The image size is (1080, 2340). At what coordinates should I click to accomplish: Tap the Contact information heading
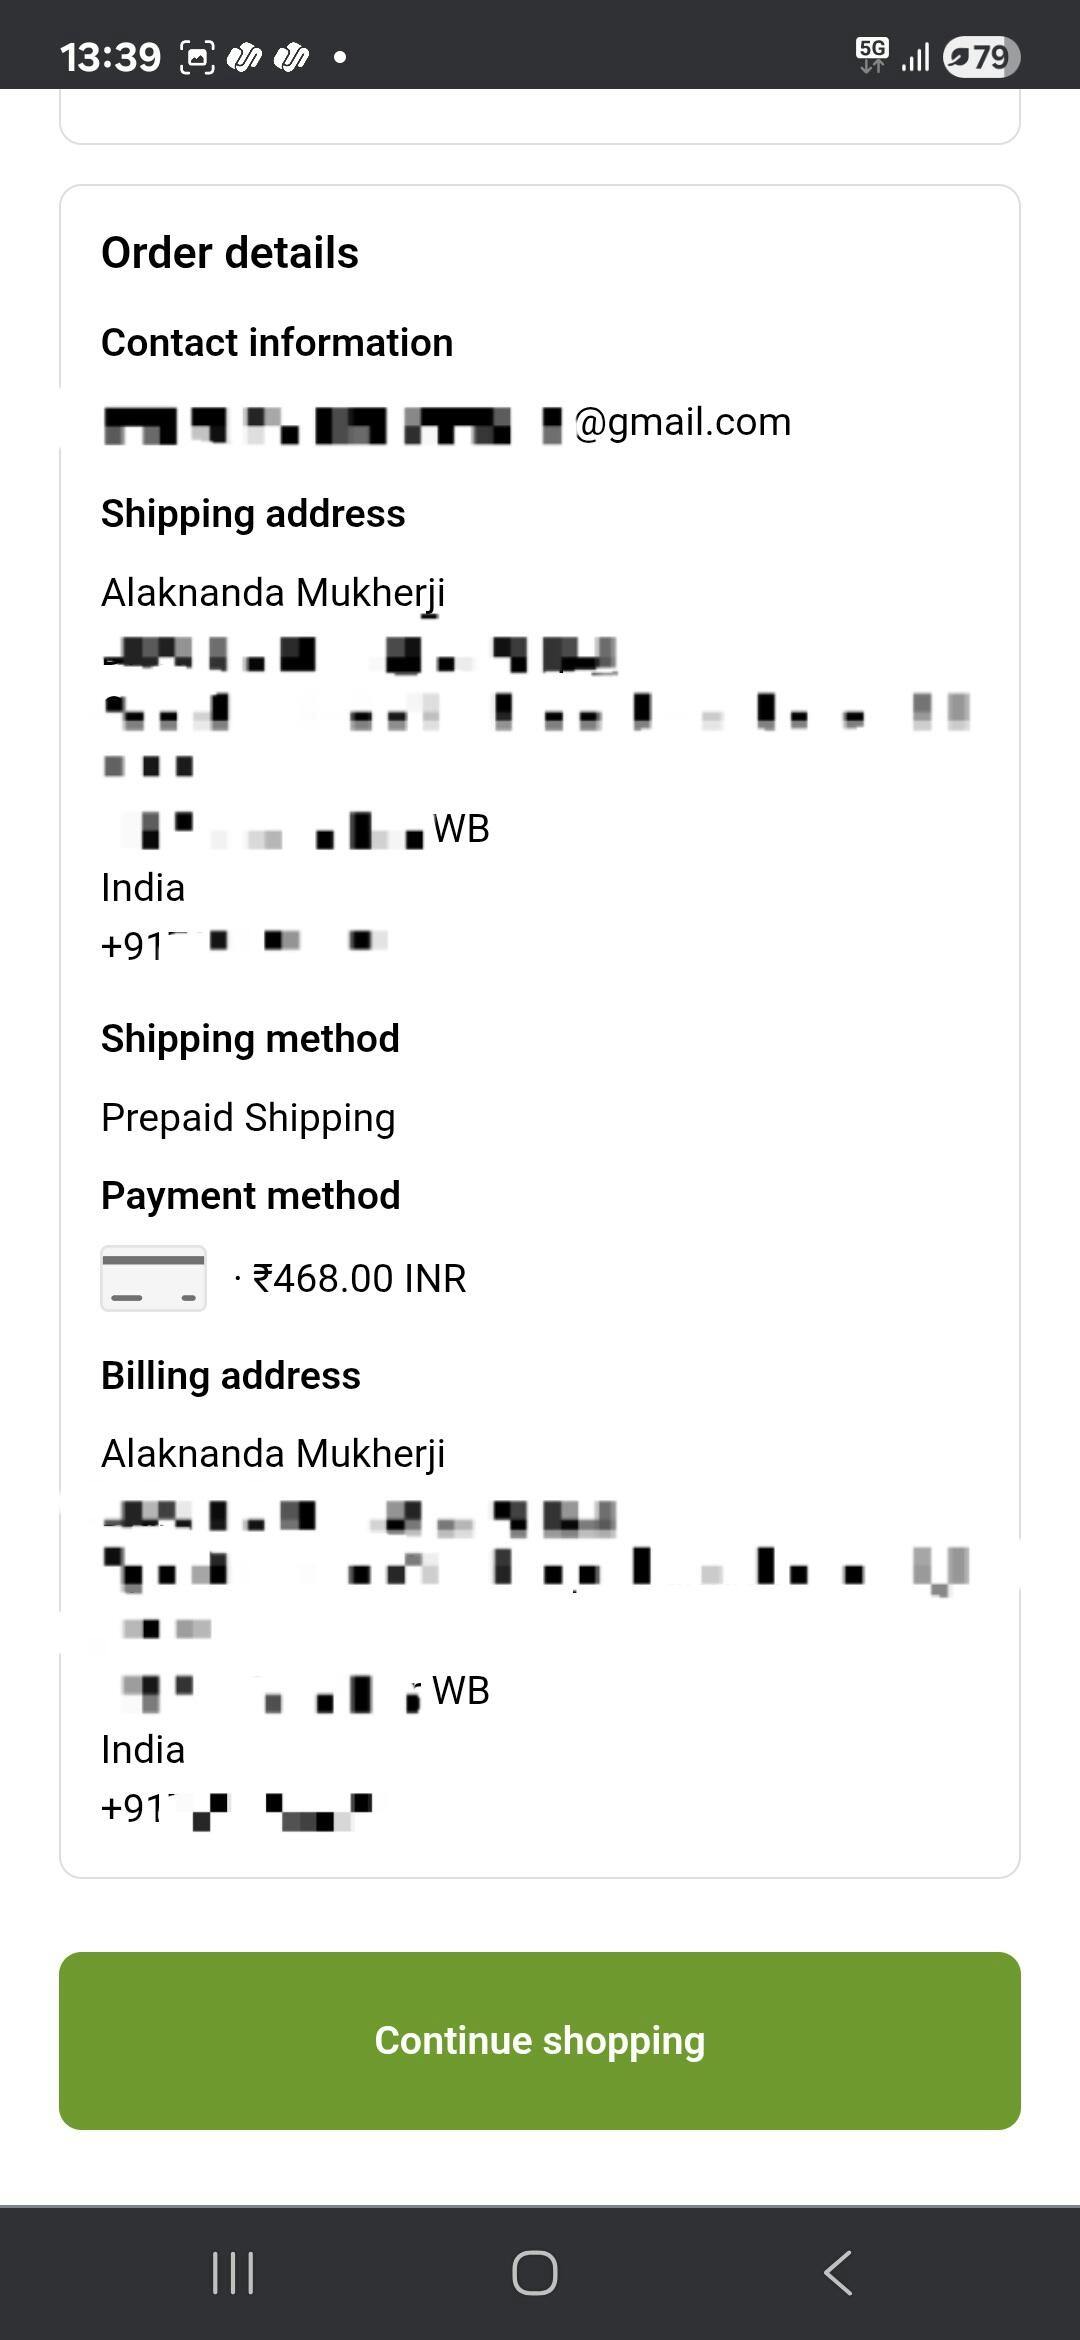(x=277, y=343)
